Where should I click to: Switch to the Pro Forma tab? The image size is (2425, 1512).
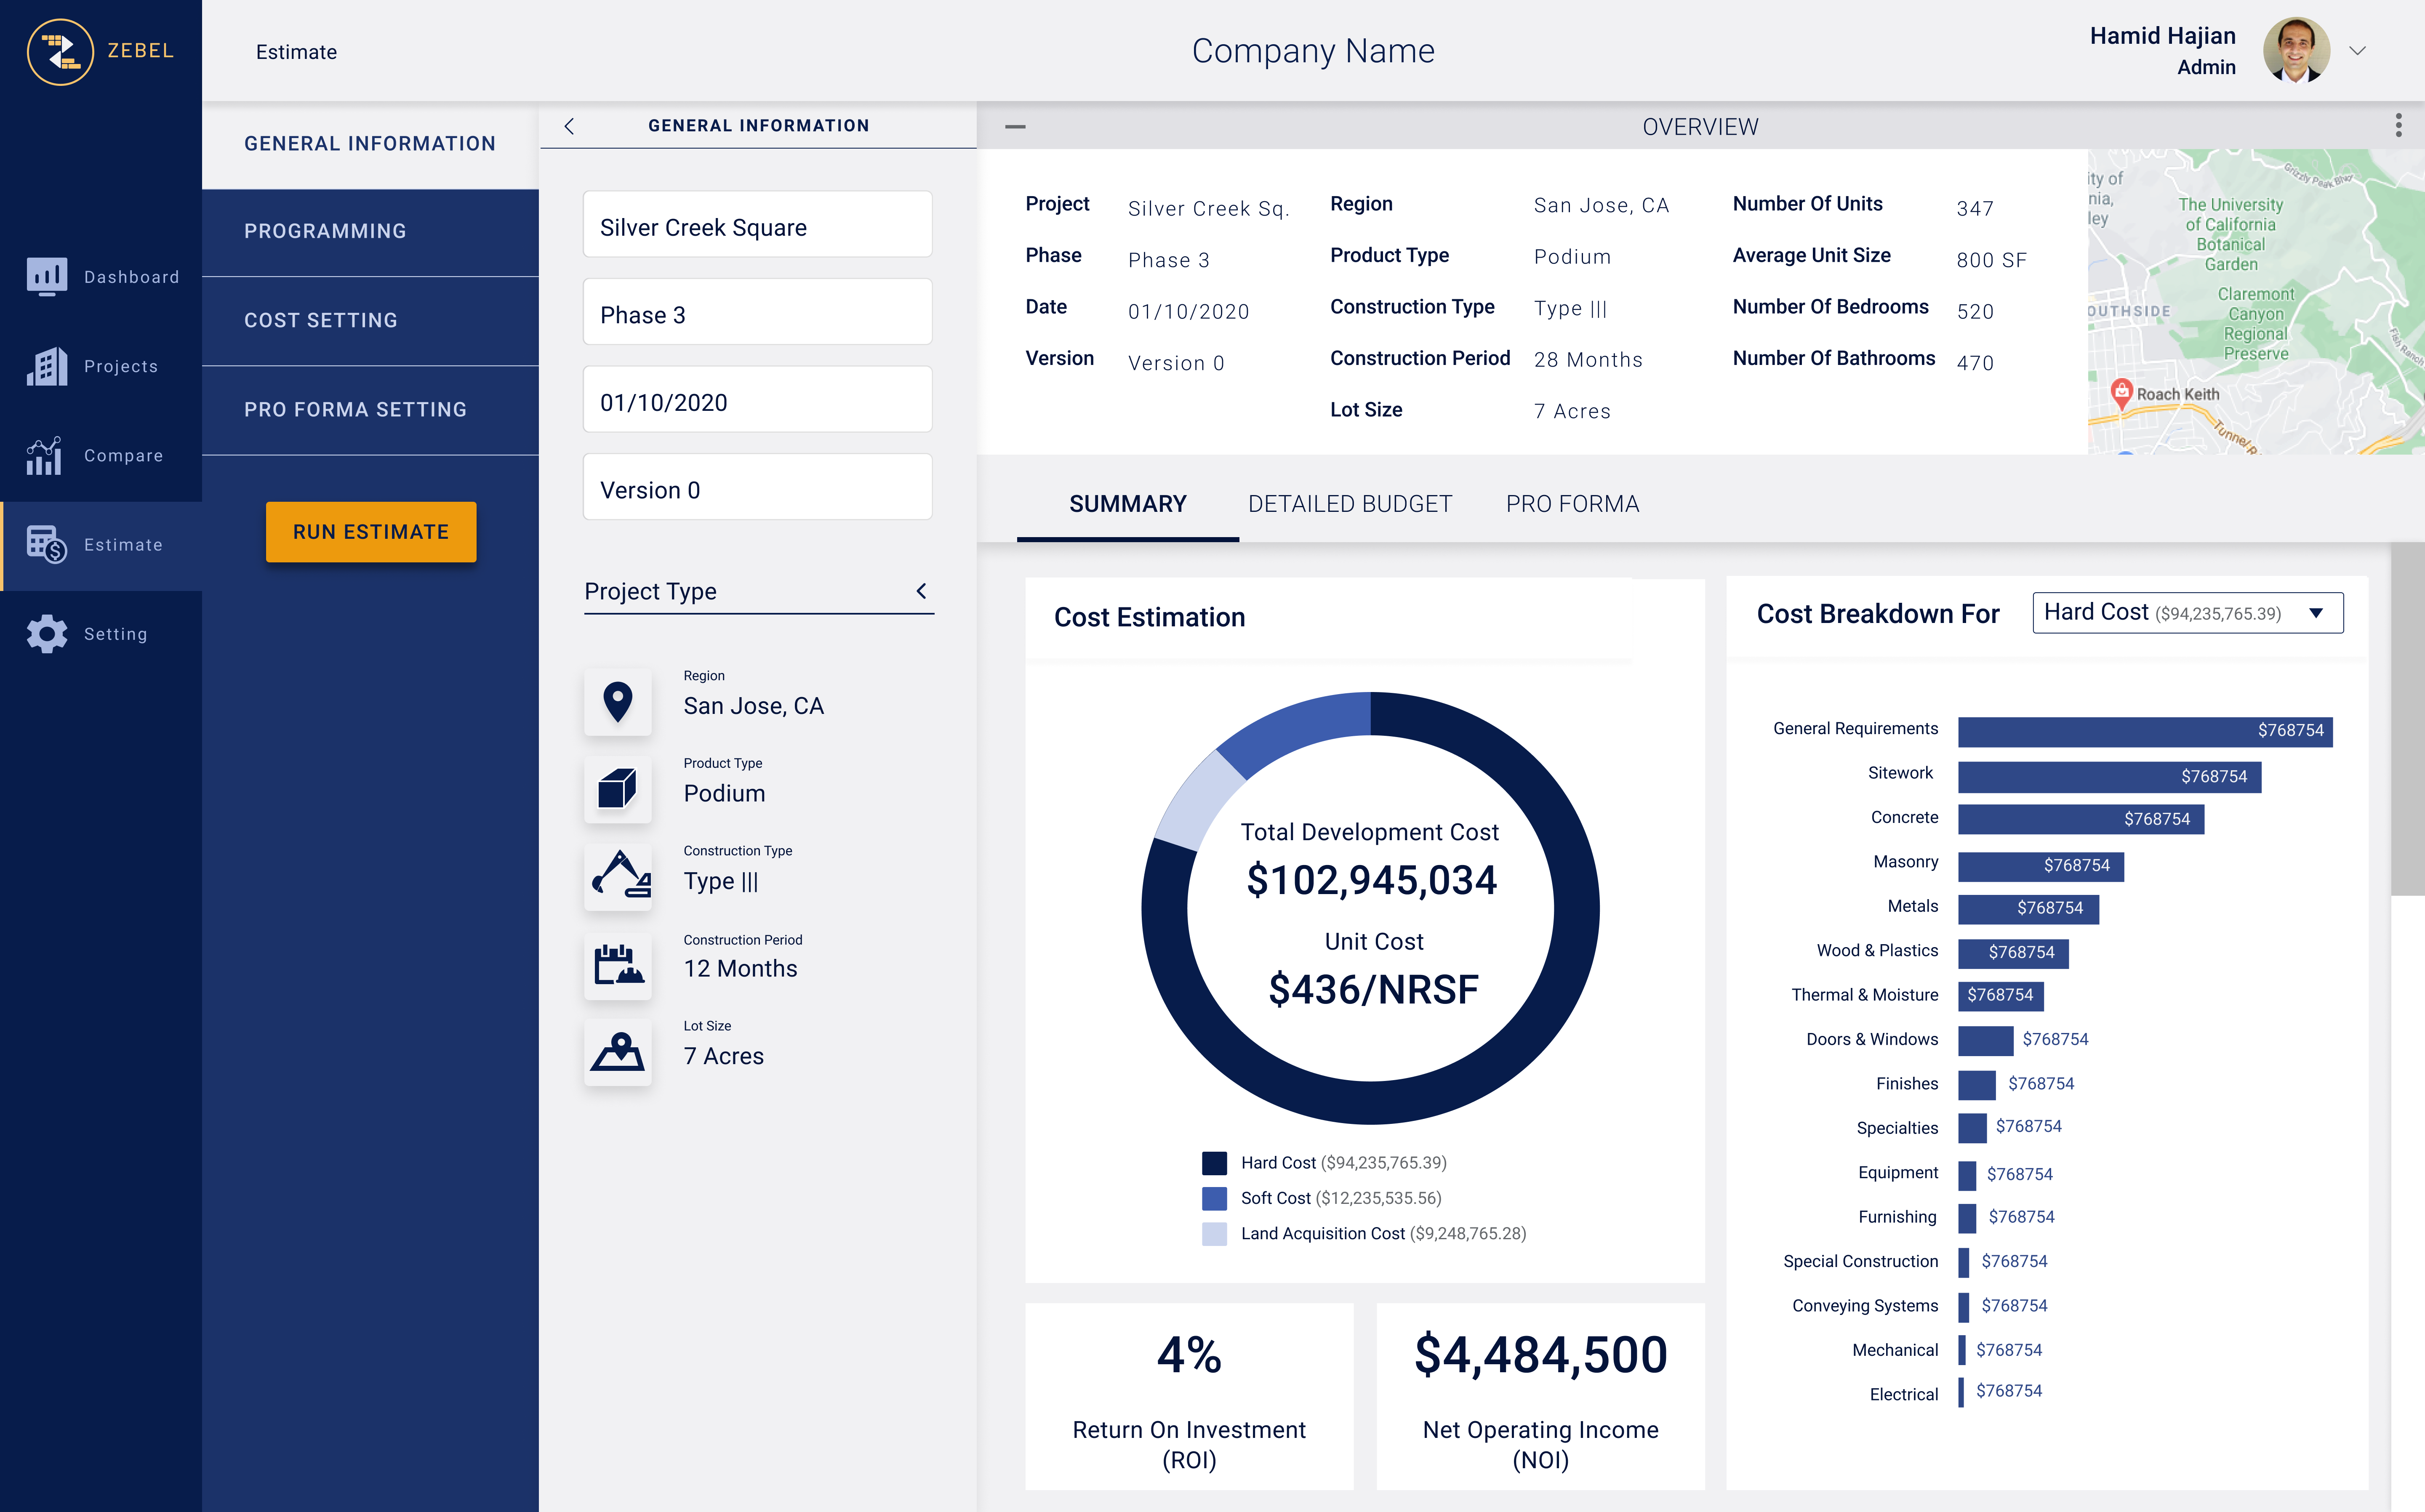click(x=1572, y=504)
